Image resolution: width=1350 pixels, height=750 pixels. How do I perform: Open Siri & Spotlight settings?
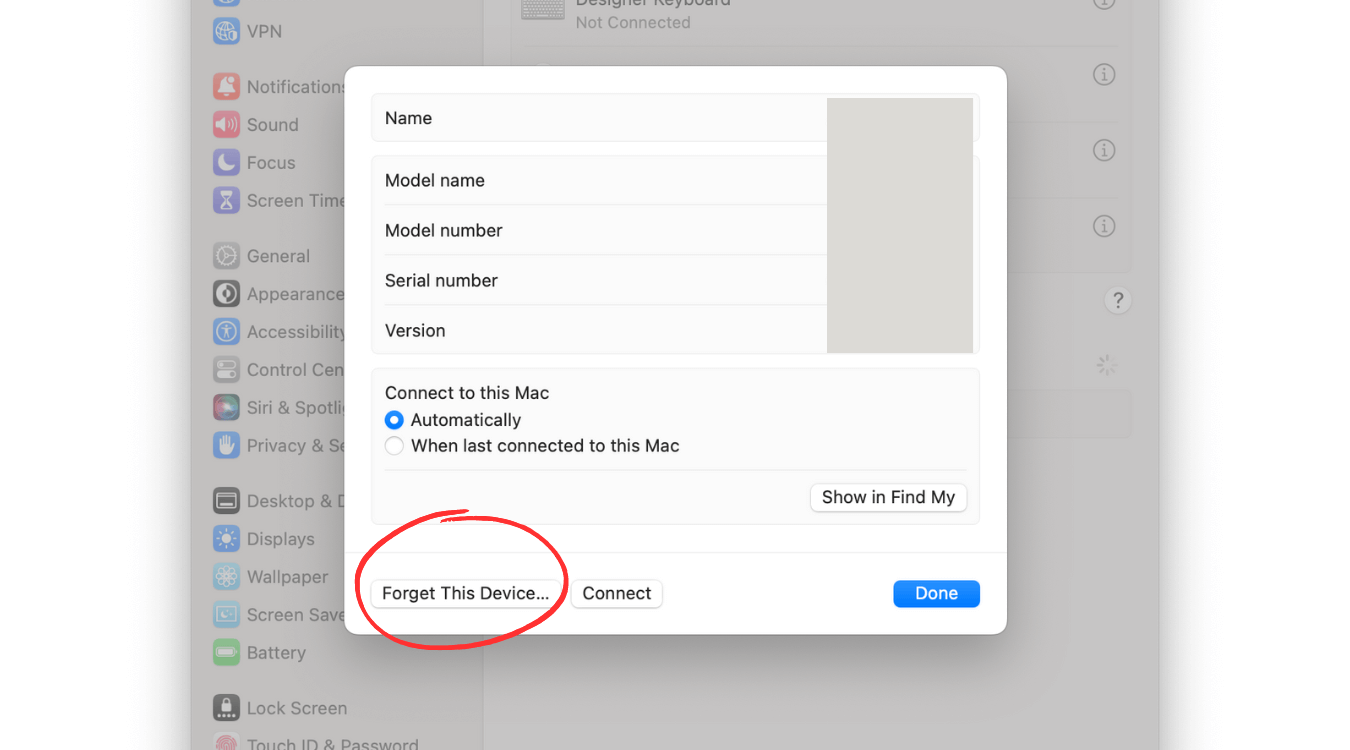click(226, 407)
